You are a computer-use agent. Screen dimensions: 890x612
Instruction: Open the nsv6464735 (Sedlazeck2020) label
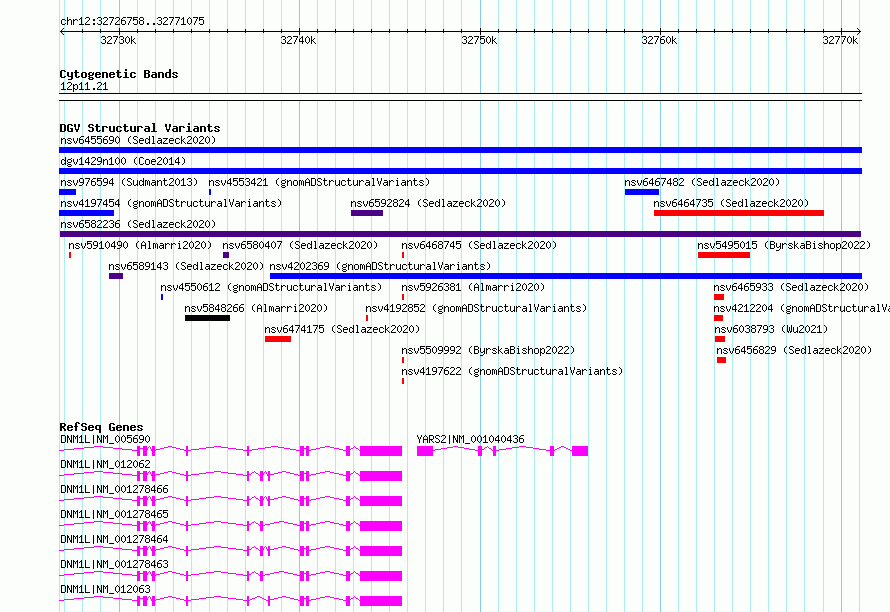pos(731,203)
